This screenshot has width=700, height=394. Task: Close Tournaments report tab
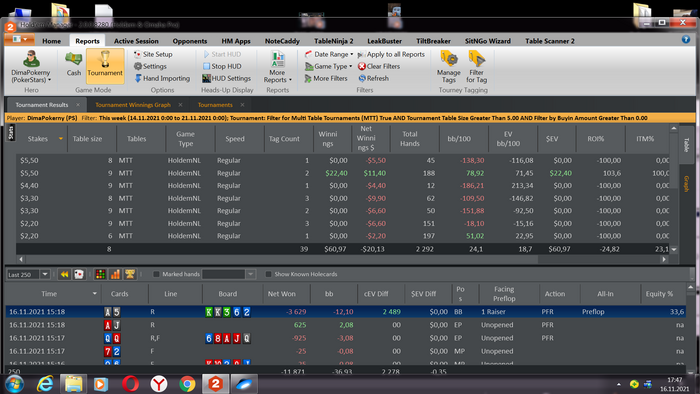(x=242, y=105)
